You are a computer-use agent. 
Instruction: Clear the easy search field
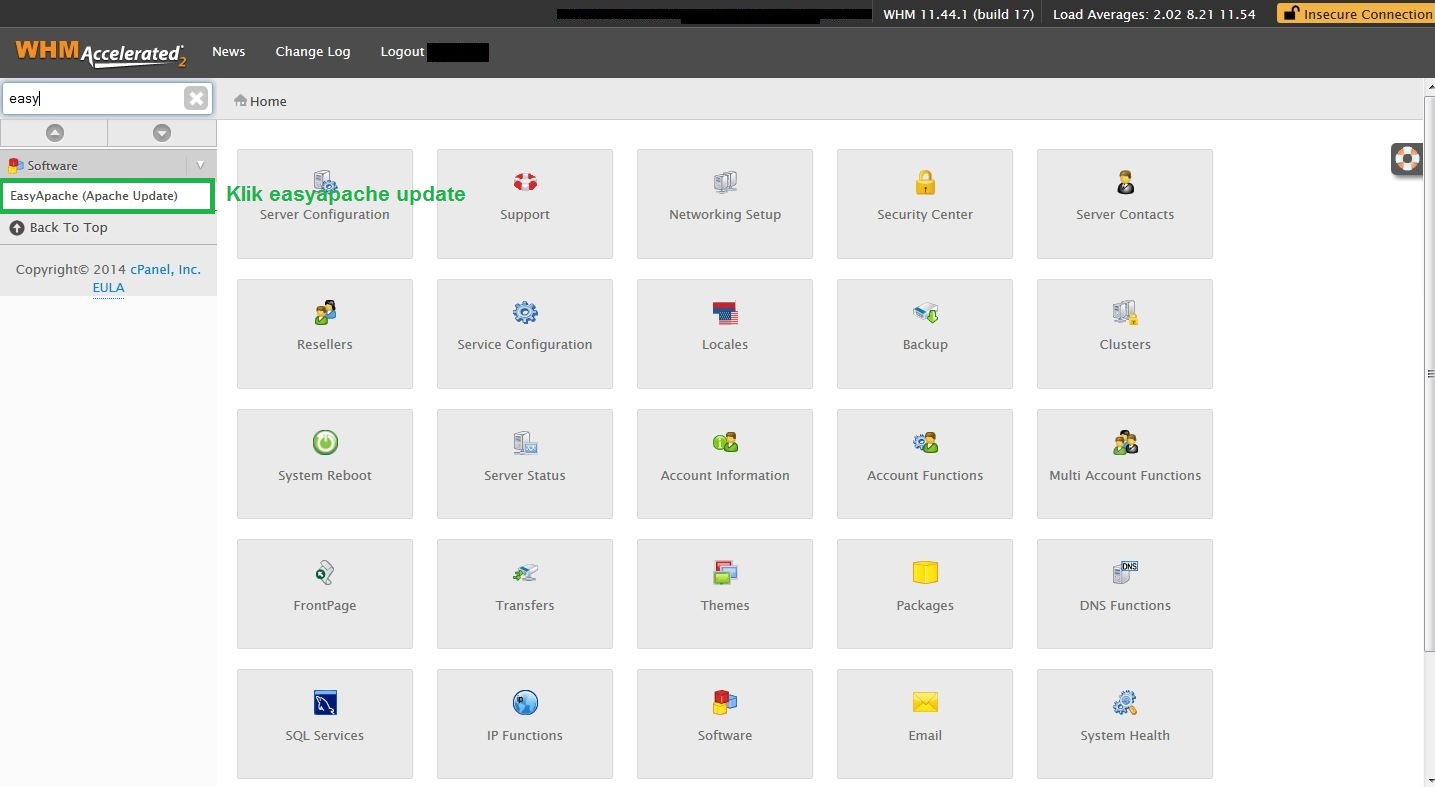coord(196,97)
